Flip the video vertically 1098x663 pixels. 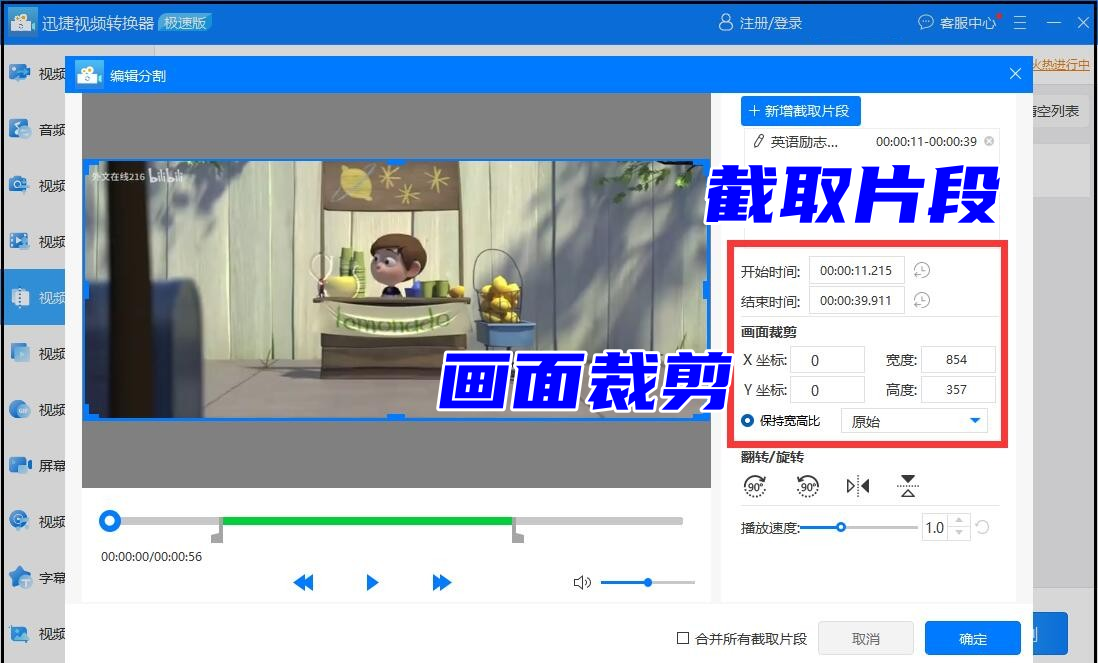pos(908,485)
